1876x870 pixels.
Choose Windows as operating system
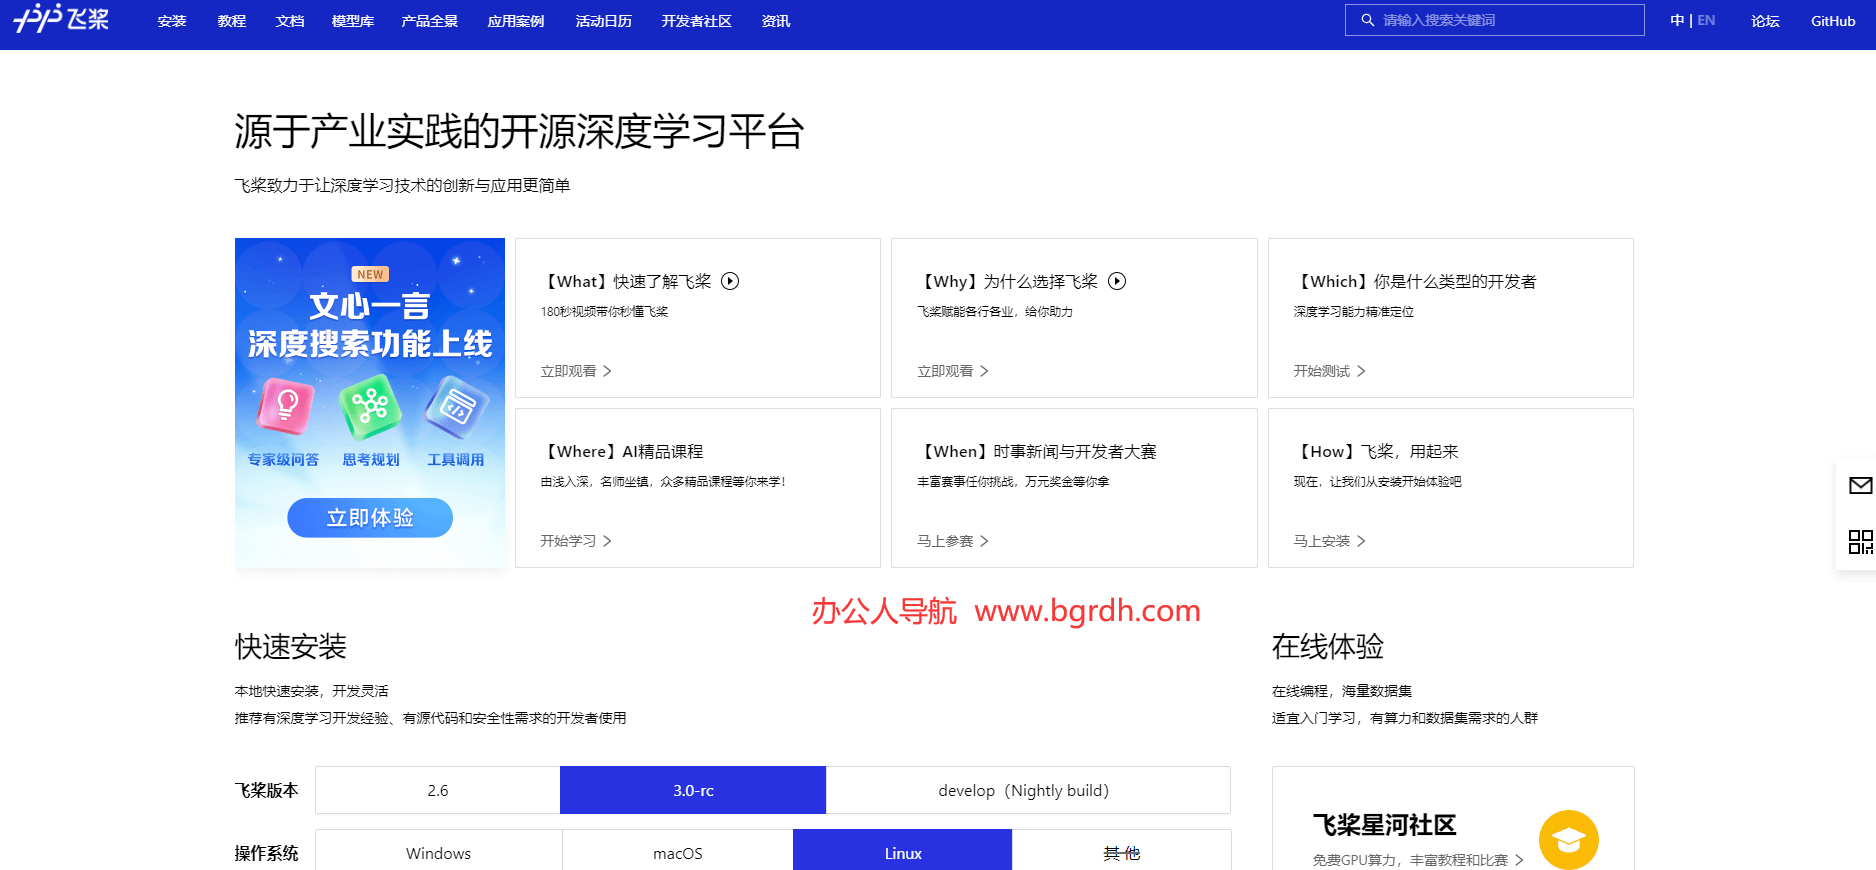pos(438,853)
